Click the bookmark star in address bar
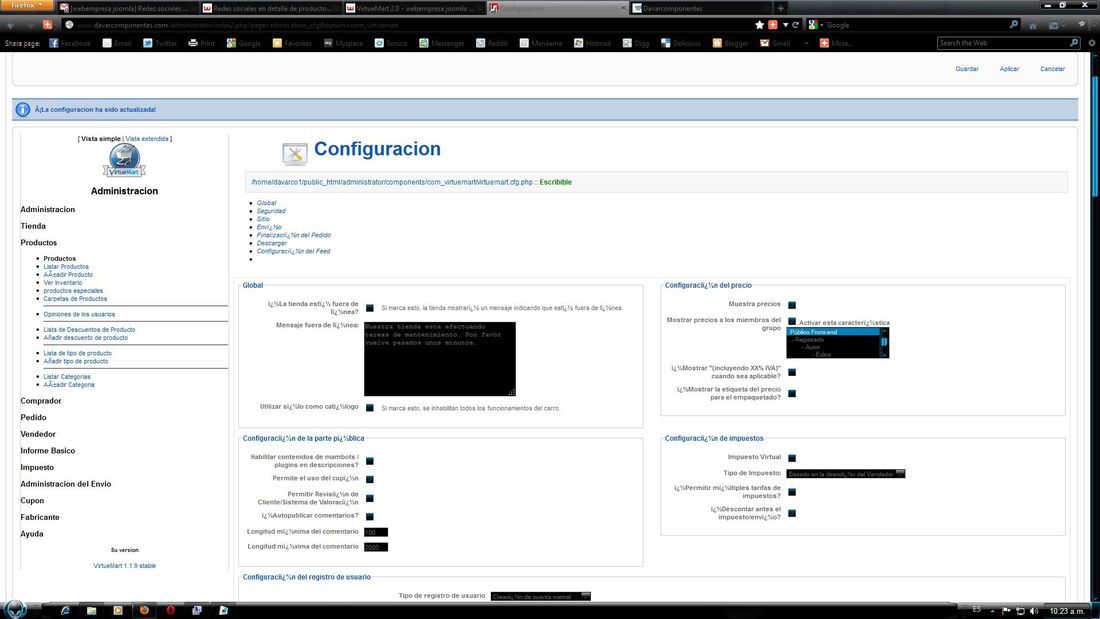Image resolution: width=1100 pixels, height=619 pixels. (x=759, y=25)
